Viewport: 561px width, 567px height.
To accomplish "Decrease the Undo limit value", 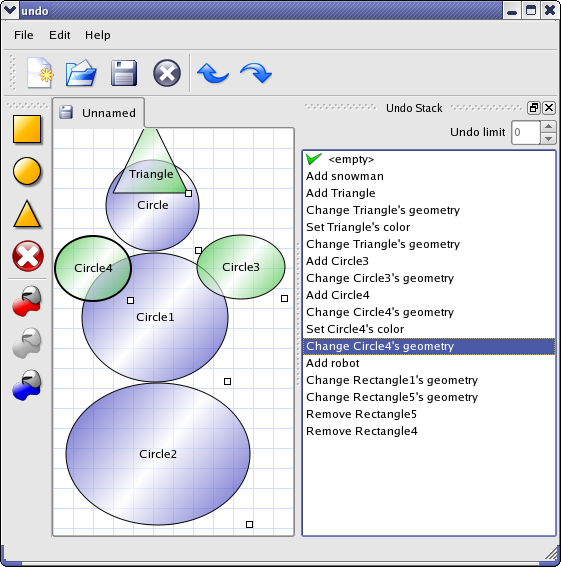I will (x=548, y=139).
